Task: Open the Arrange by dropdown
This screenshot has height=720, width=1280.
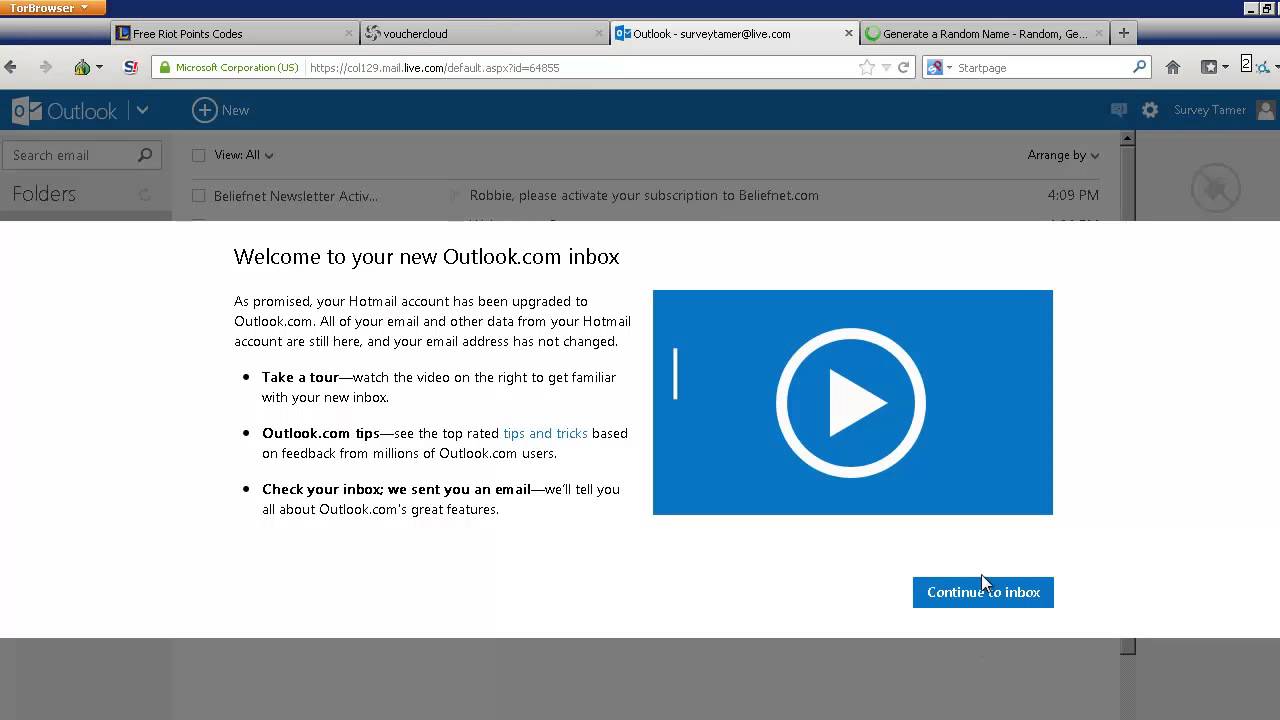Action: [x=1063, y=155]
